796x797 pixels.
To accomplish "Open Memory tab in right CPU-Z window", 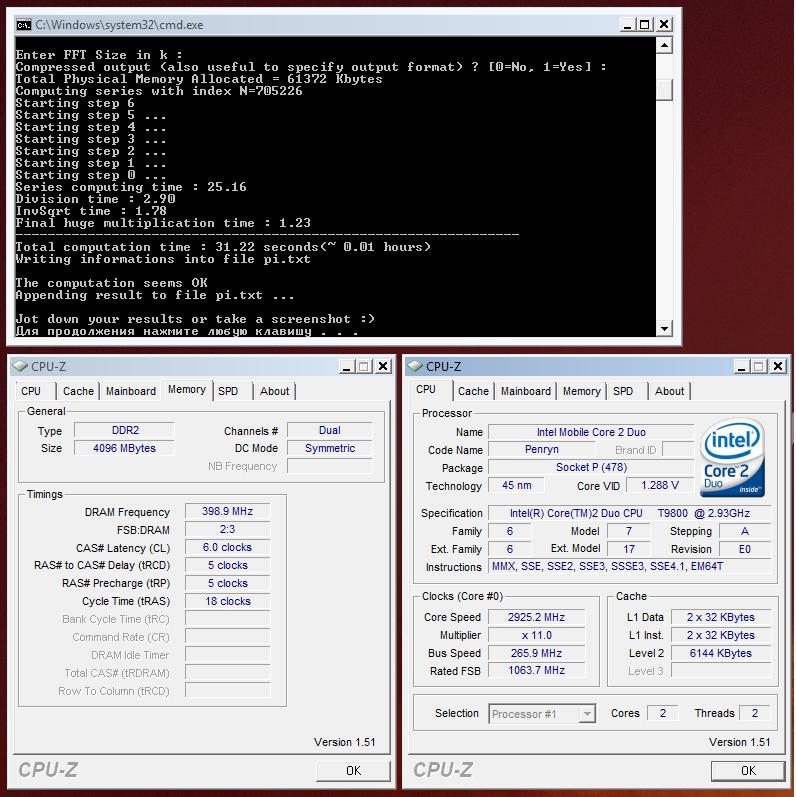I will (581, 391).
